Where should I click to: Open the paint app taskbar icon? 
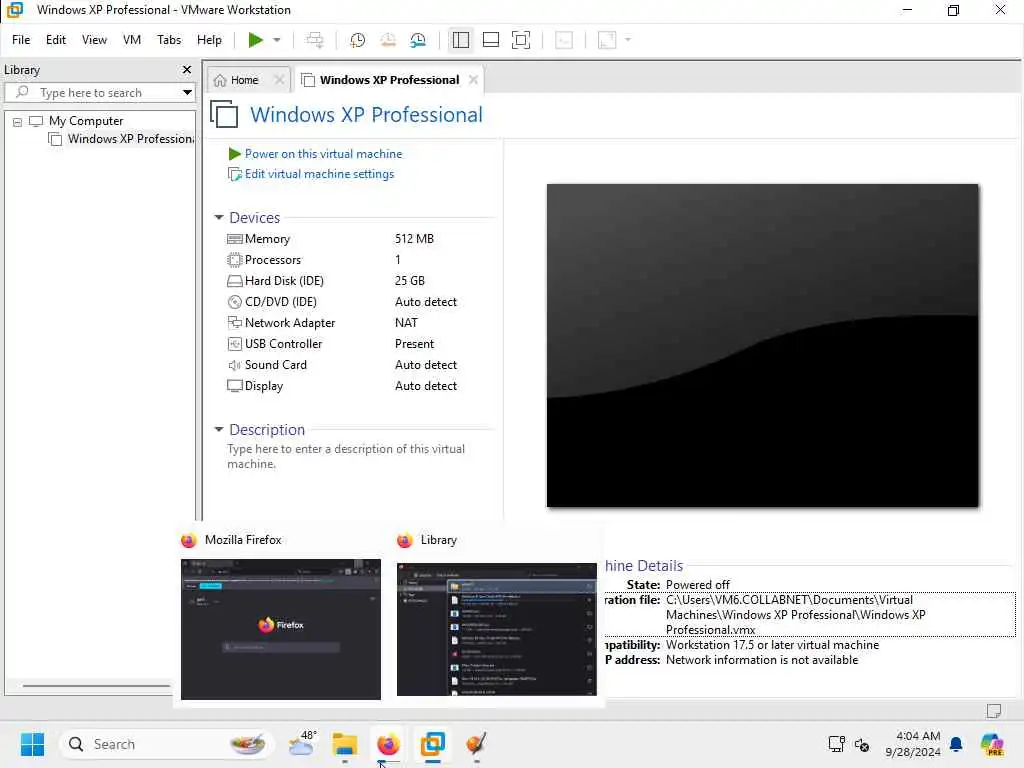477,744
